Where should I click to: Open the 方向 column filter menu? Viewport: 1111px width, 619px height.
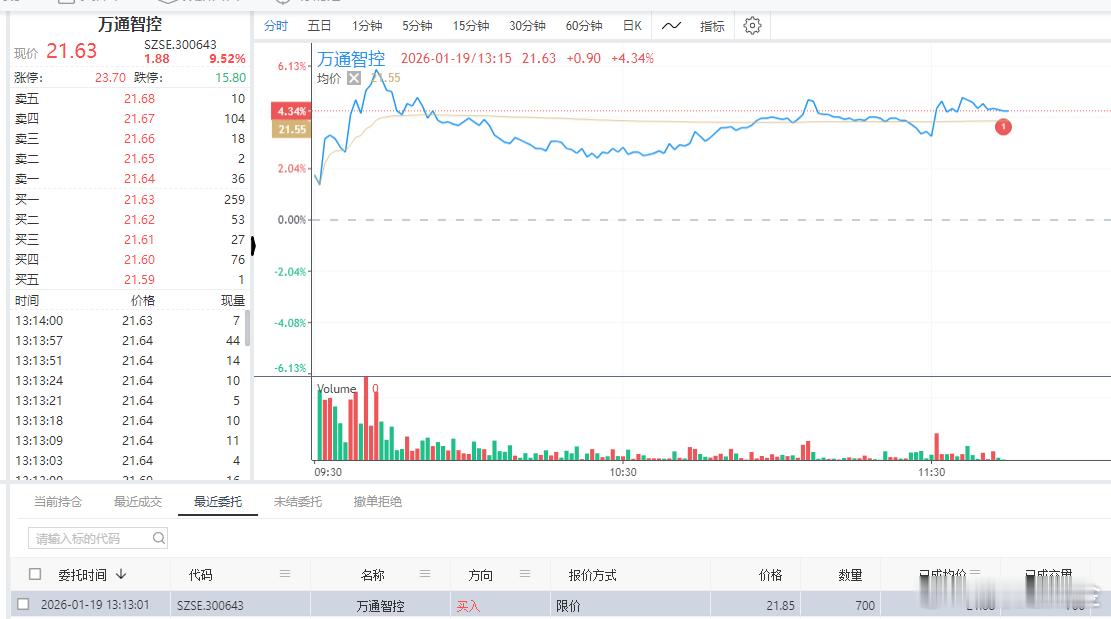pyautogui.click(x=525, y=574)
